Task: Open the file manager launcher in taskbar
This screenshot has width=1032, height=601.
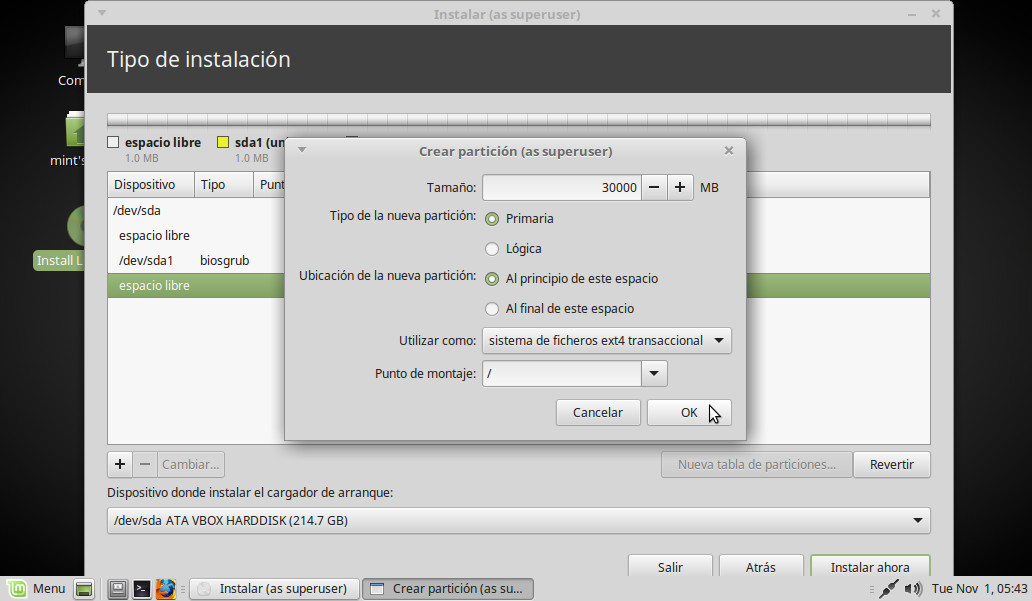Action: [x=117, y=588]
